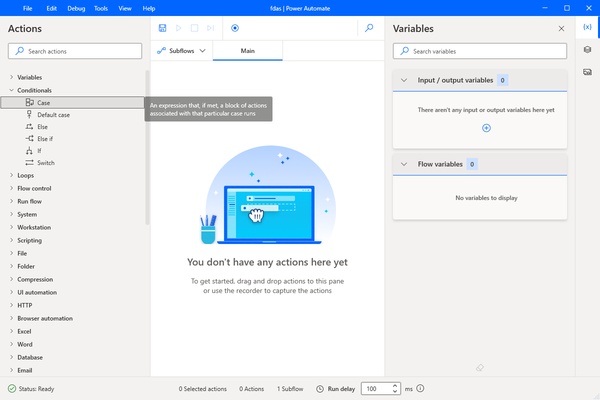Open the UI elements sidebar icon
600x400 pixels.
click(x=587, y=49)
